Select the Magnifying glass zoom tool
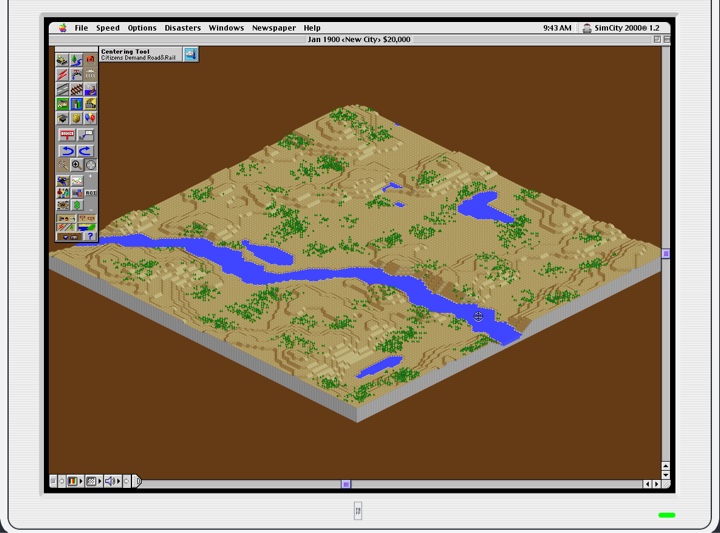The image size is (720, 533). point(76,165)
